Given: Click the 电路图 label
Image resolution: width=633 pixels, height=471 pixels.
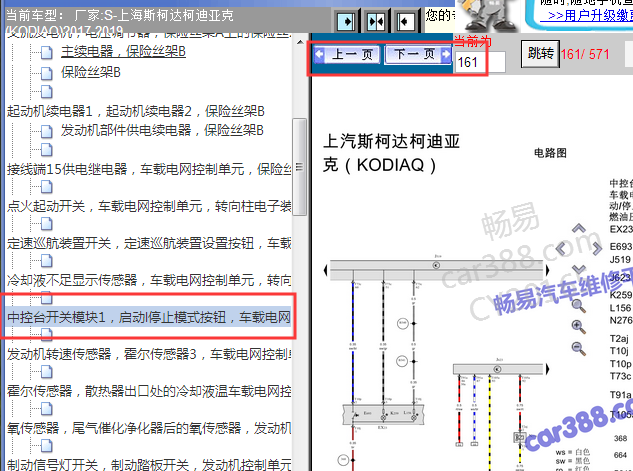Looking at the screenshot, I should coord(550,153).
